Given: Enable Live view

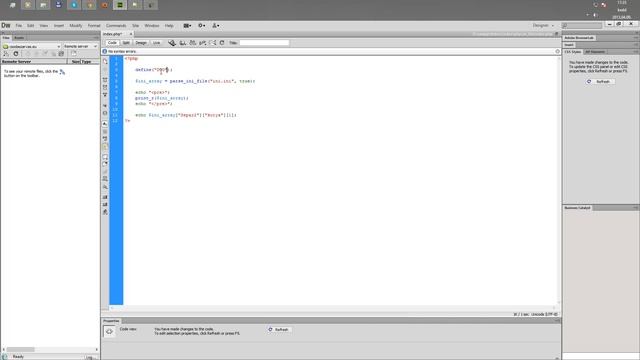Looking at the screenshot, I should click(x=156, y=43).
